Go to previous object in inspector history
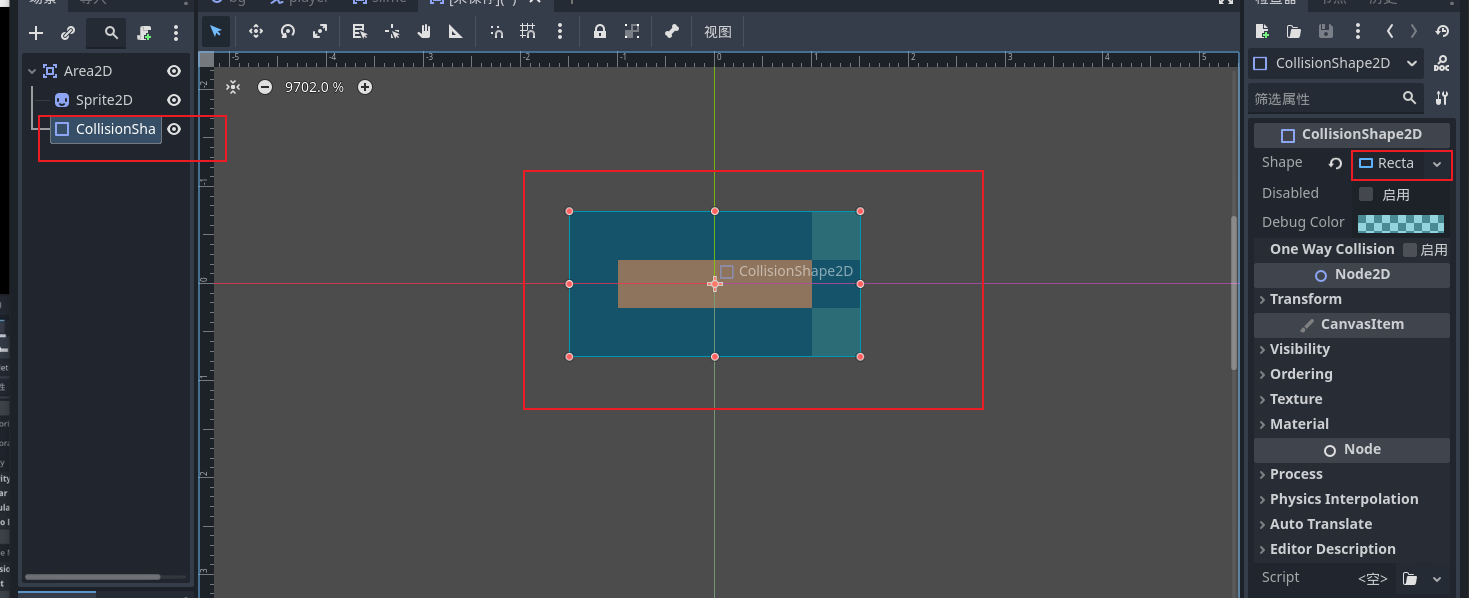 [1390, 32]
